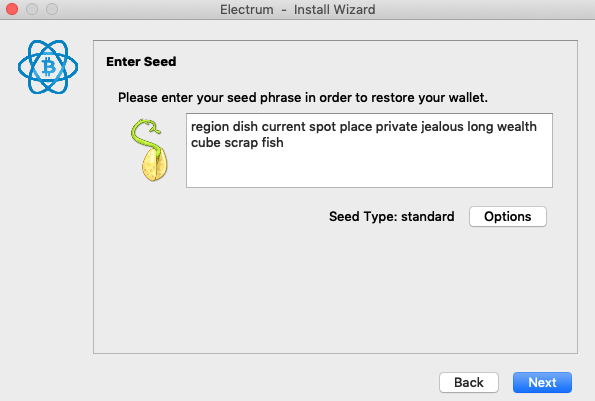This screenshot has height=401, width=595.
Task: Place cursor on the word "cube"
Action: (x=206, y=143)
